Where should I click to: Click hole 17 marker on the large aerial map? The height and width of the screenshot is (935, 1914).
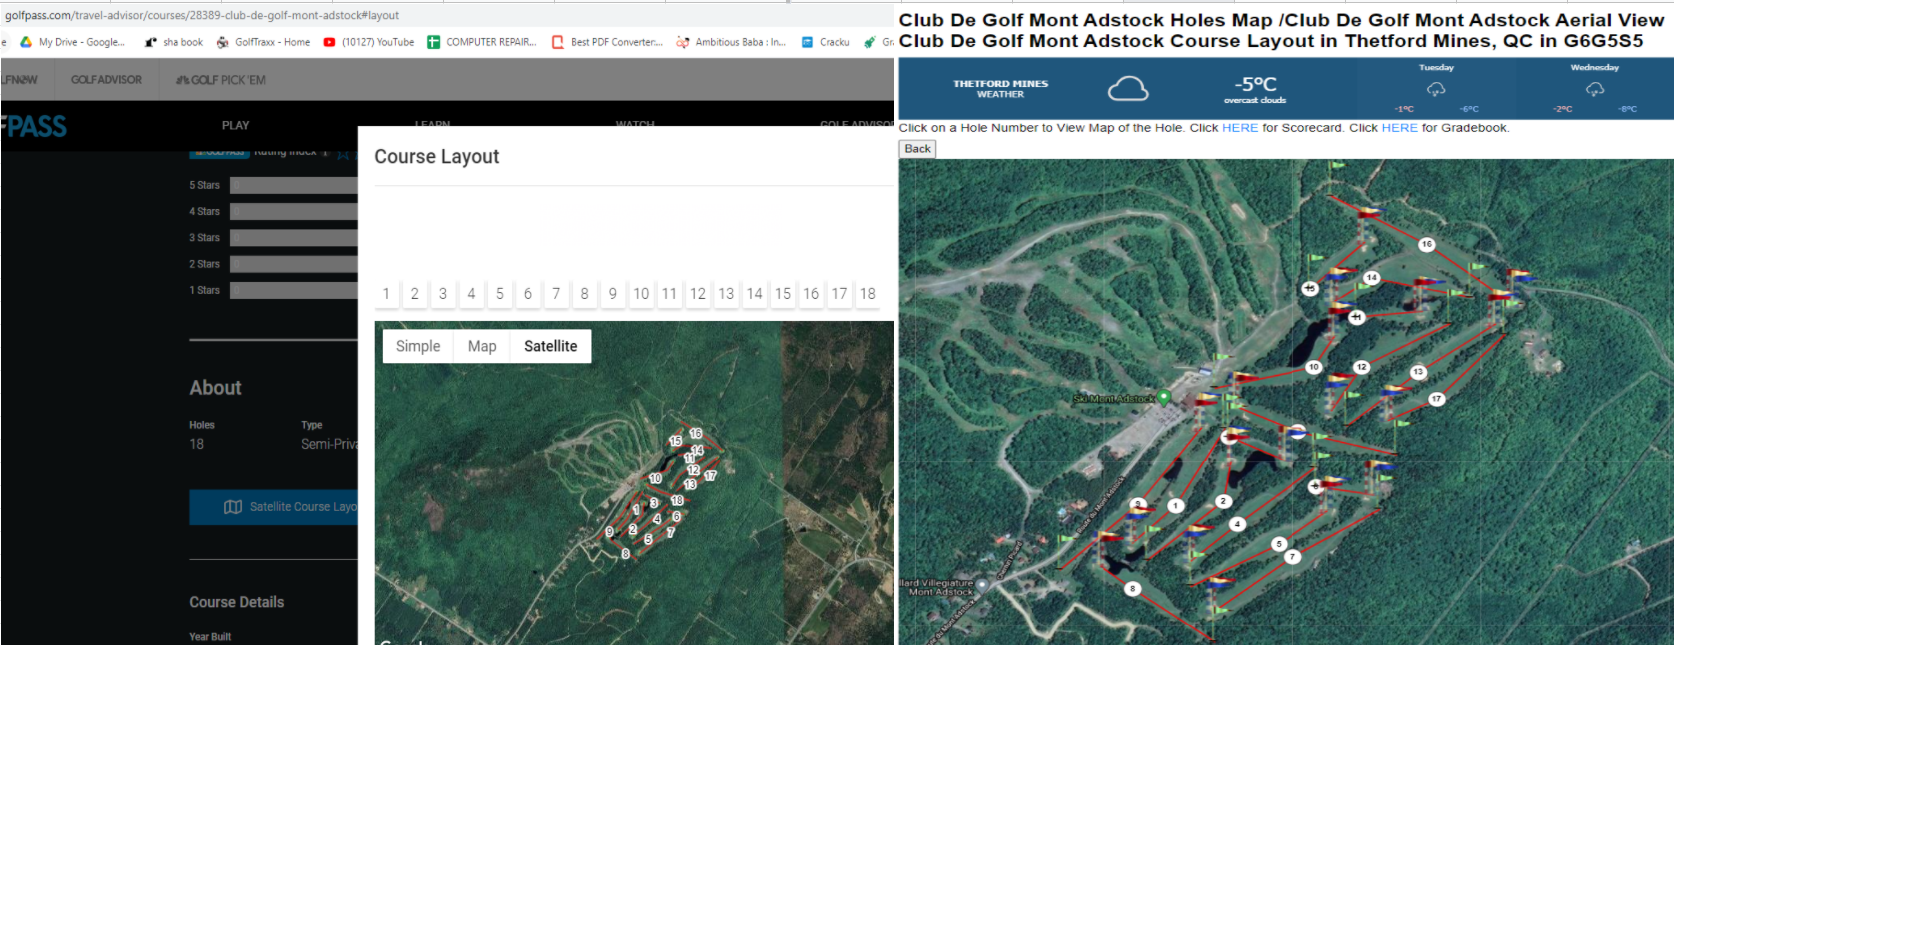coord(1436,399)
